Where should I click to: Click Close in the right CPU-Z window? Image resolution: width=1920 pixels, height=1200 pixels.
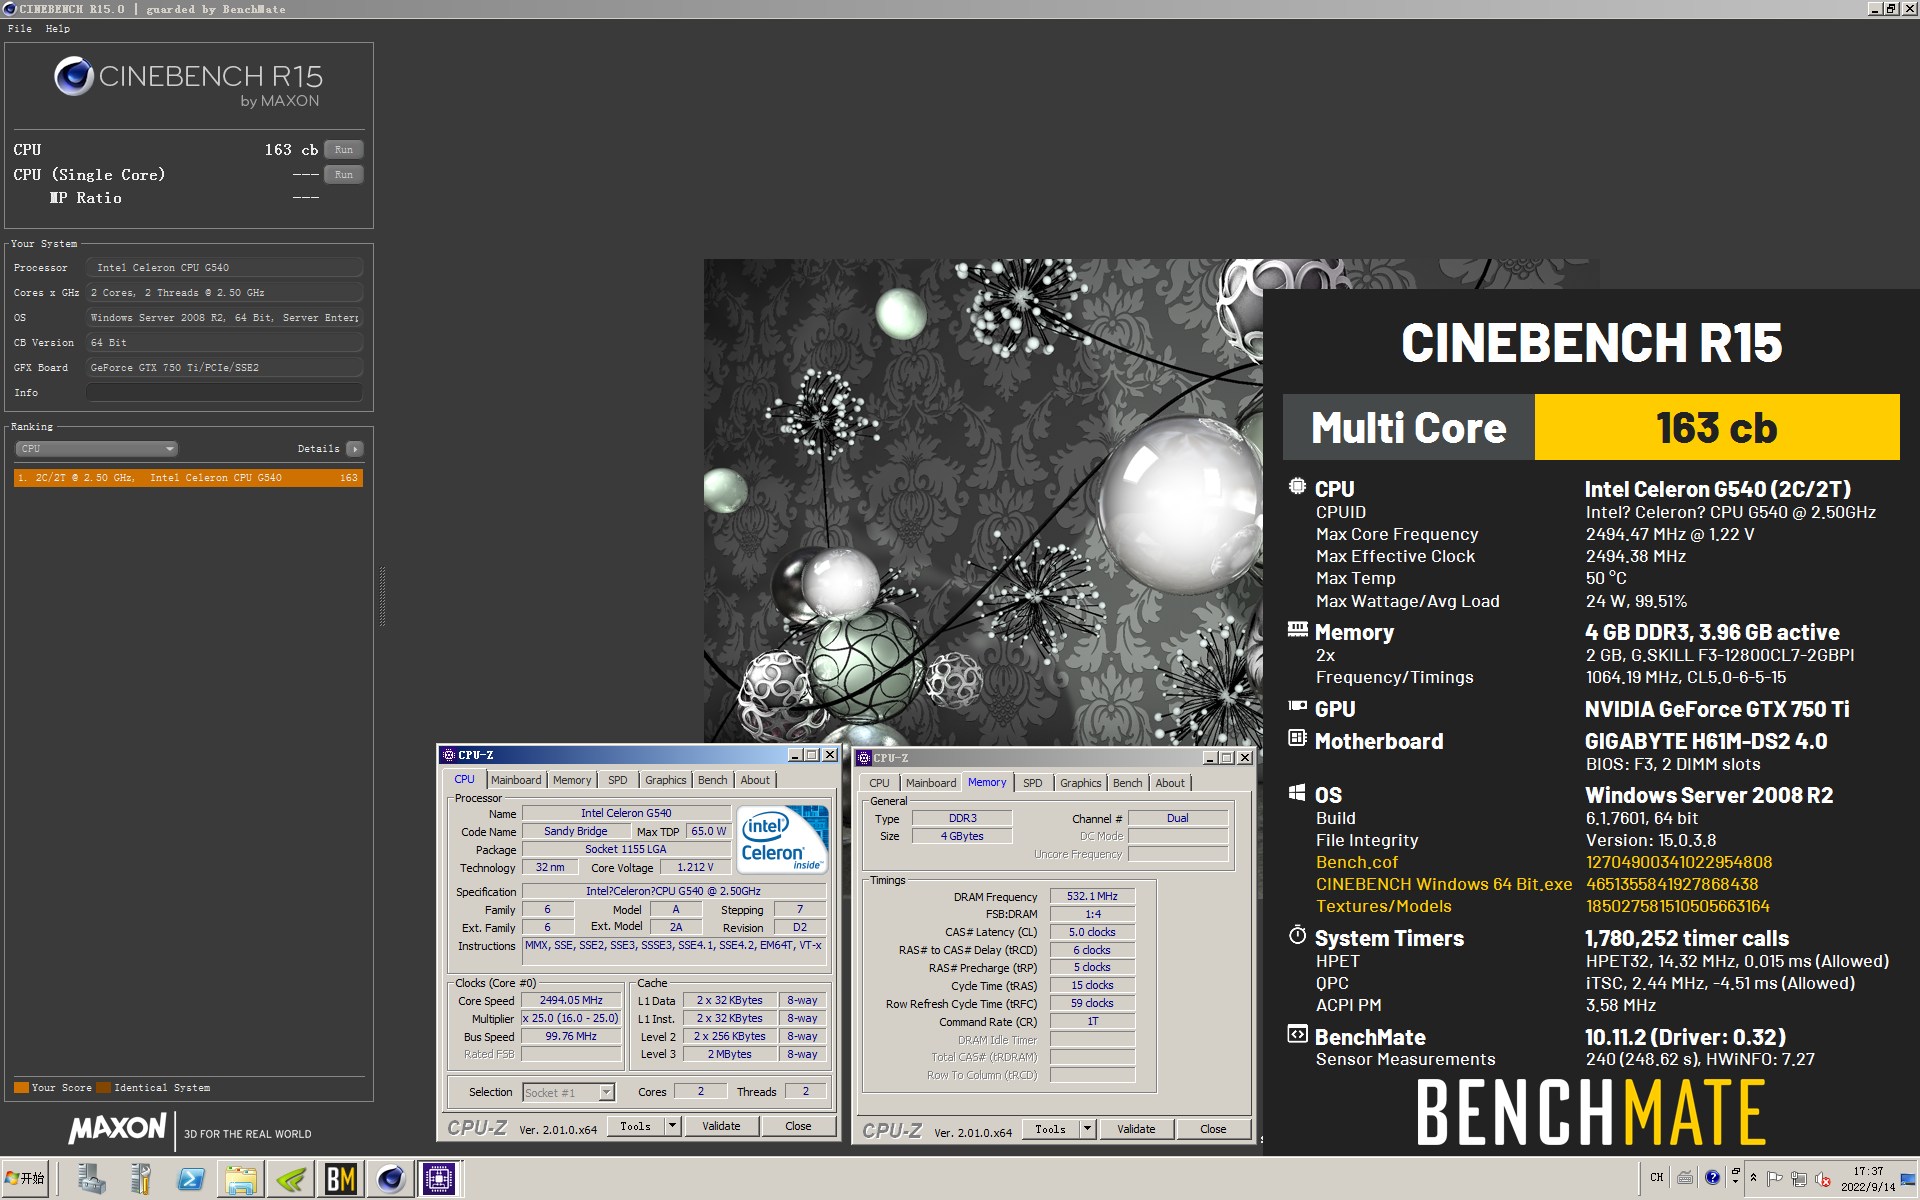(x=1213, y=1129)
